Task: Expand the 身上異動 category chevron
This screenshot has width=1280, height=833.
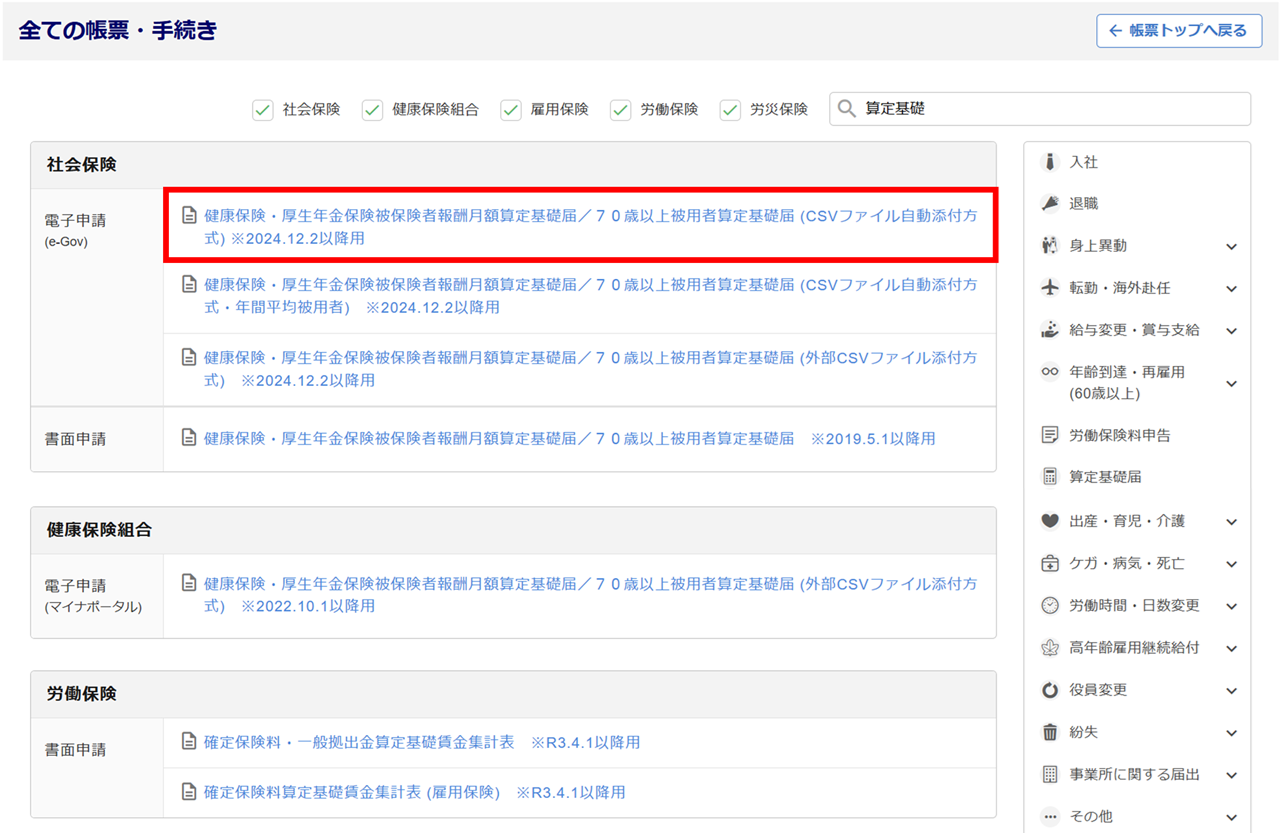Action: (1231, 247)
